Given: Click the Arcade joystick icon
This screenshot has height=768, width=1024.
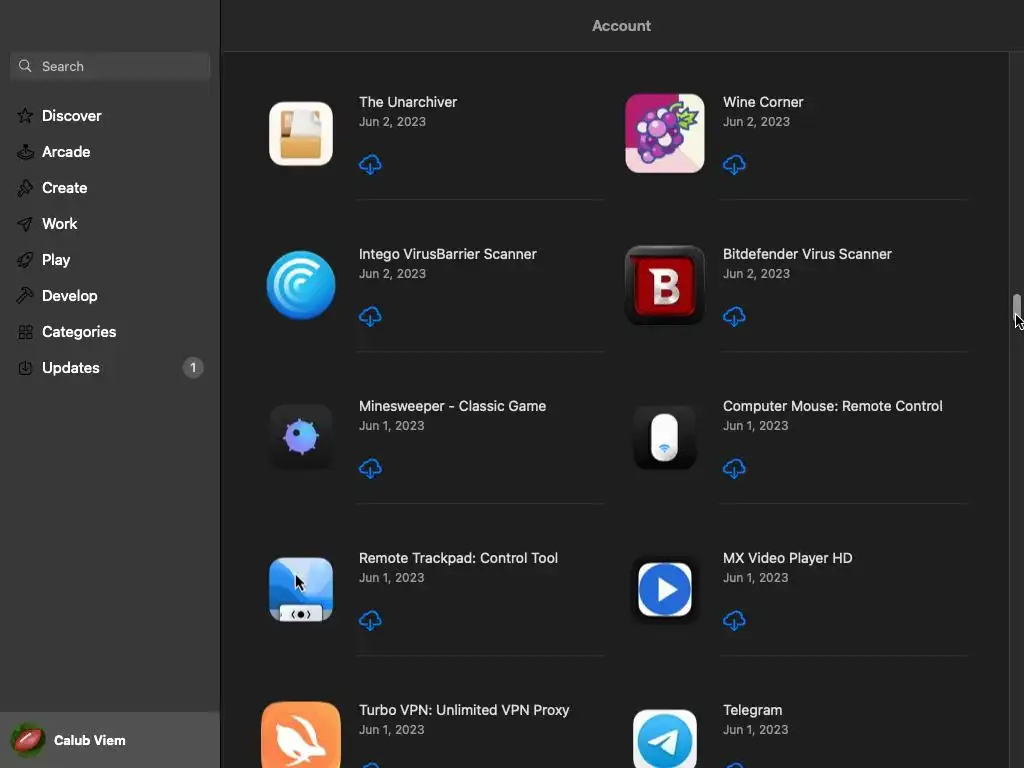Looking at the screenshot, I should [25, 152].
